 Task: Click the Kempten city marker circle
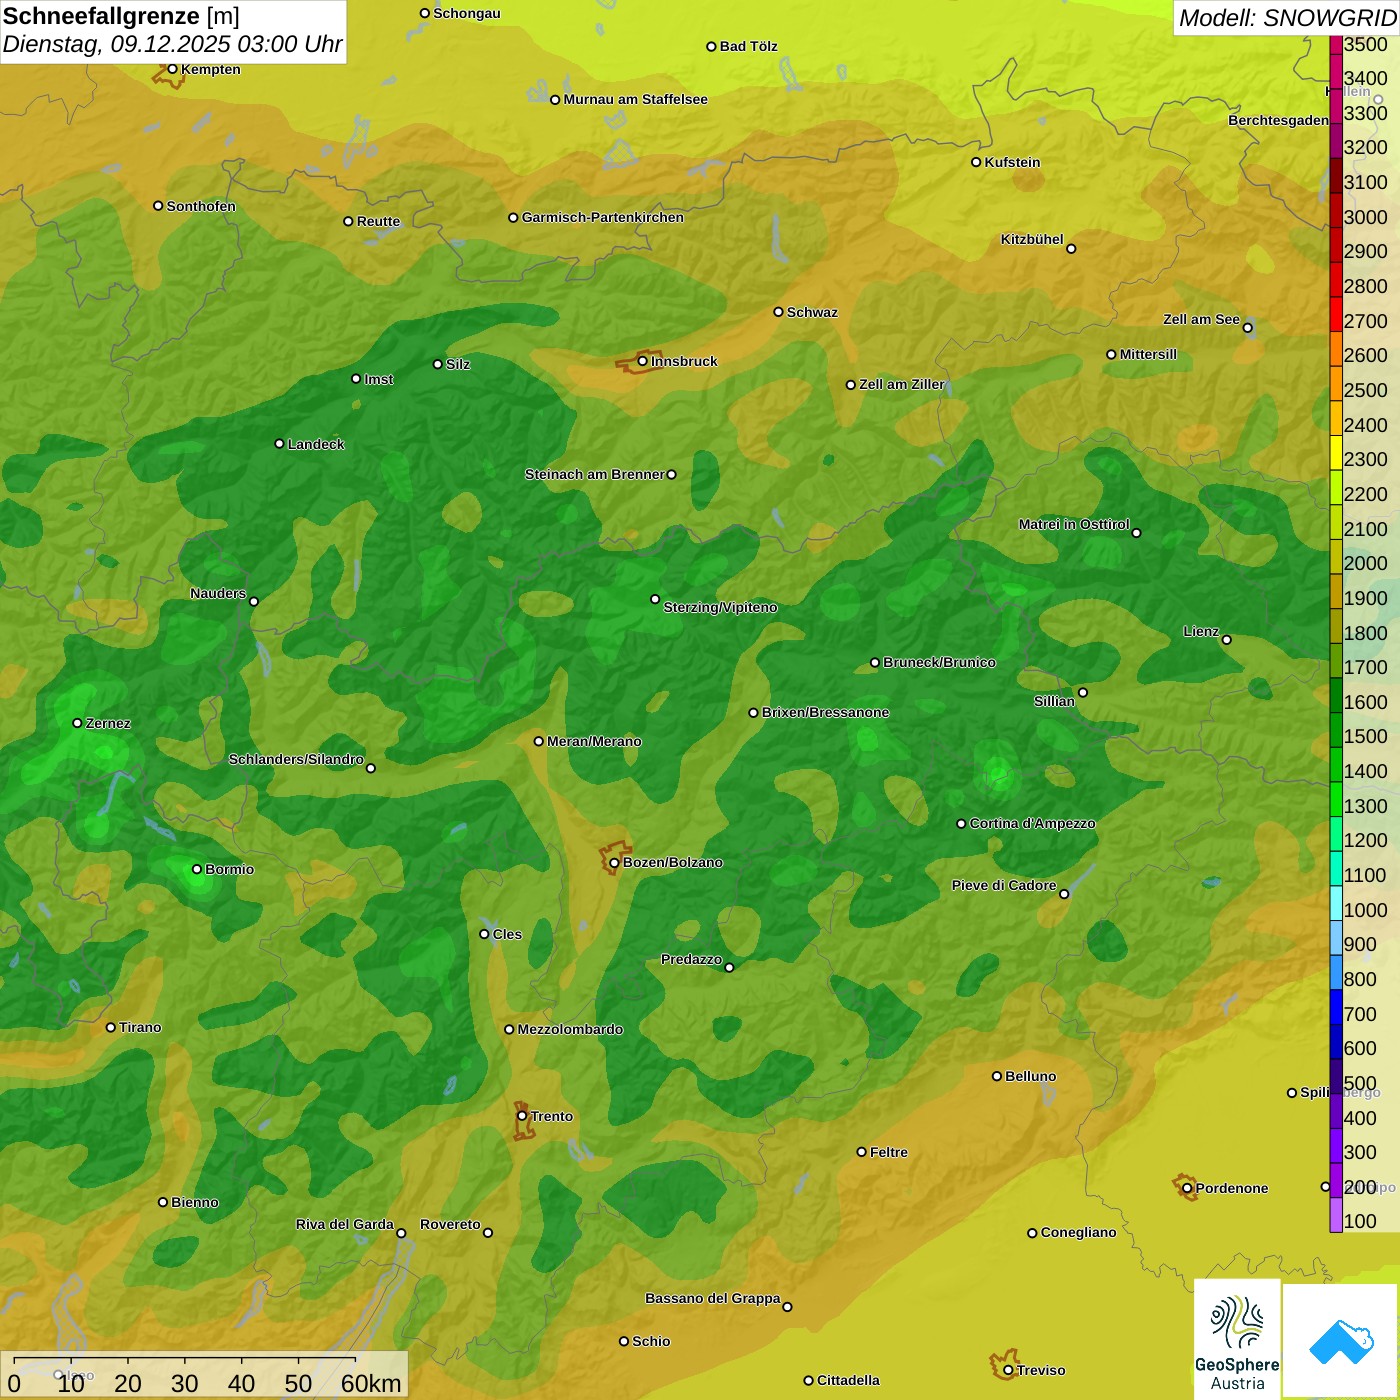[172, 69]
